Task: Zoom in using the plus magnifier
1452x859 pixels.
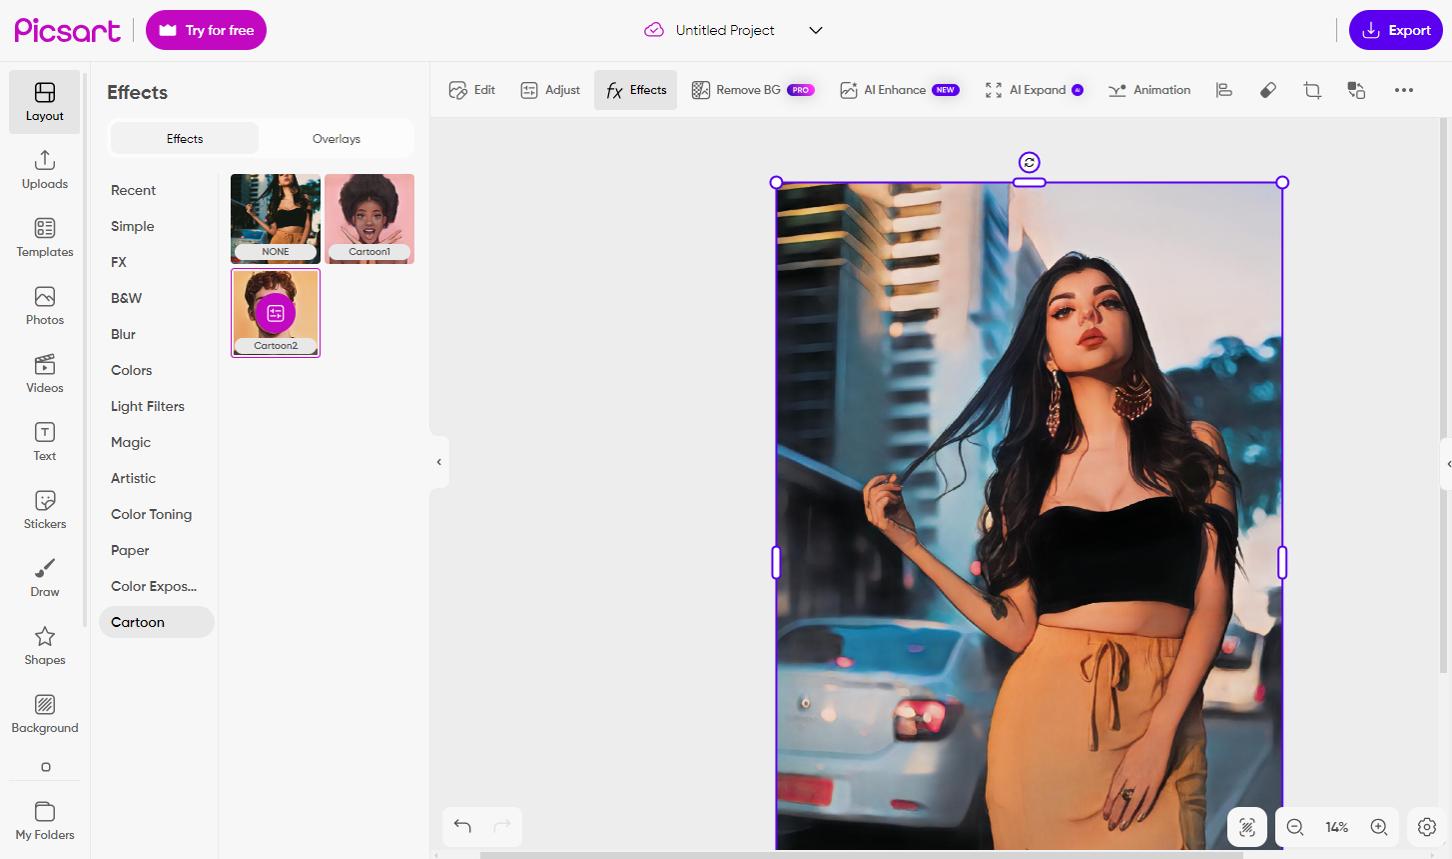Action: [x=1379, y=827]
